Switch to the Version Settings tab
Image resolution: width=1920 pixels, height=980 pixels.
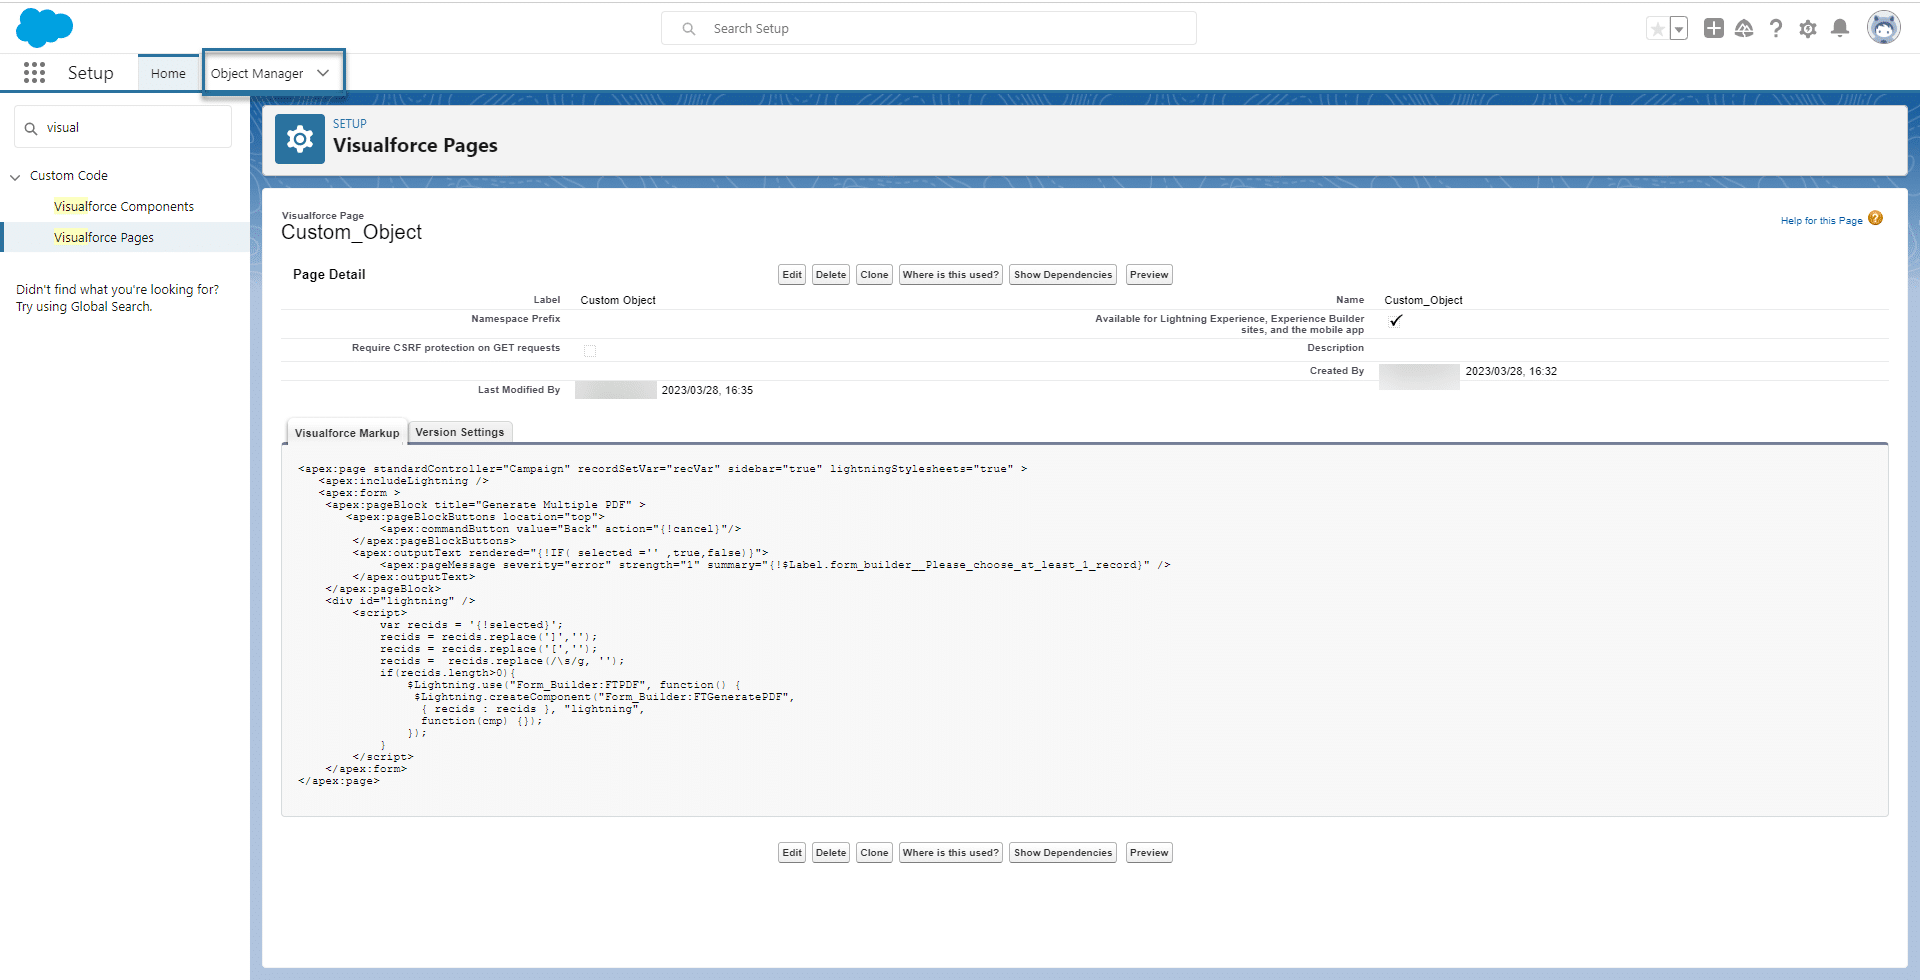click(459, 431)
